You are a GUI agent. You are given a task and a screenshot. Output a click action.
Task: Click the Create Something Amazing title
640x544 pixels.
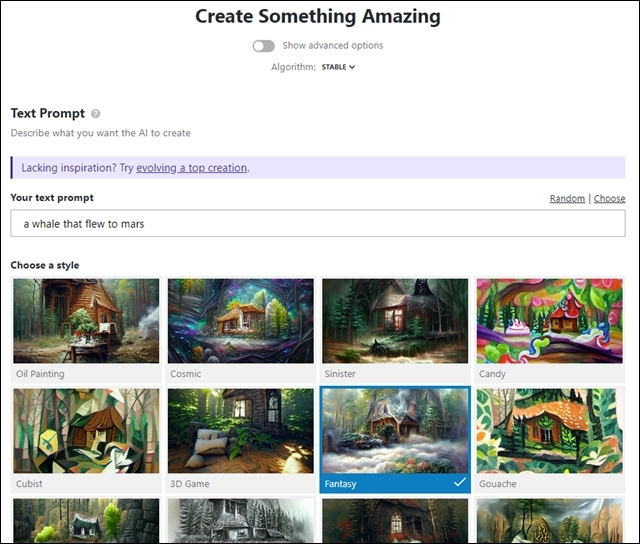[x=318, y=16]
